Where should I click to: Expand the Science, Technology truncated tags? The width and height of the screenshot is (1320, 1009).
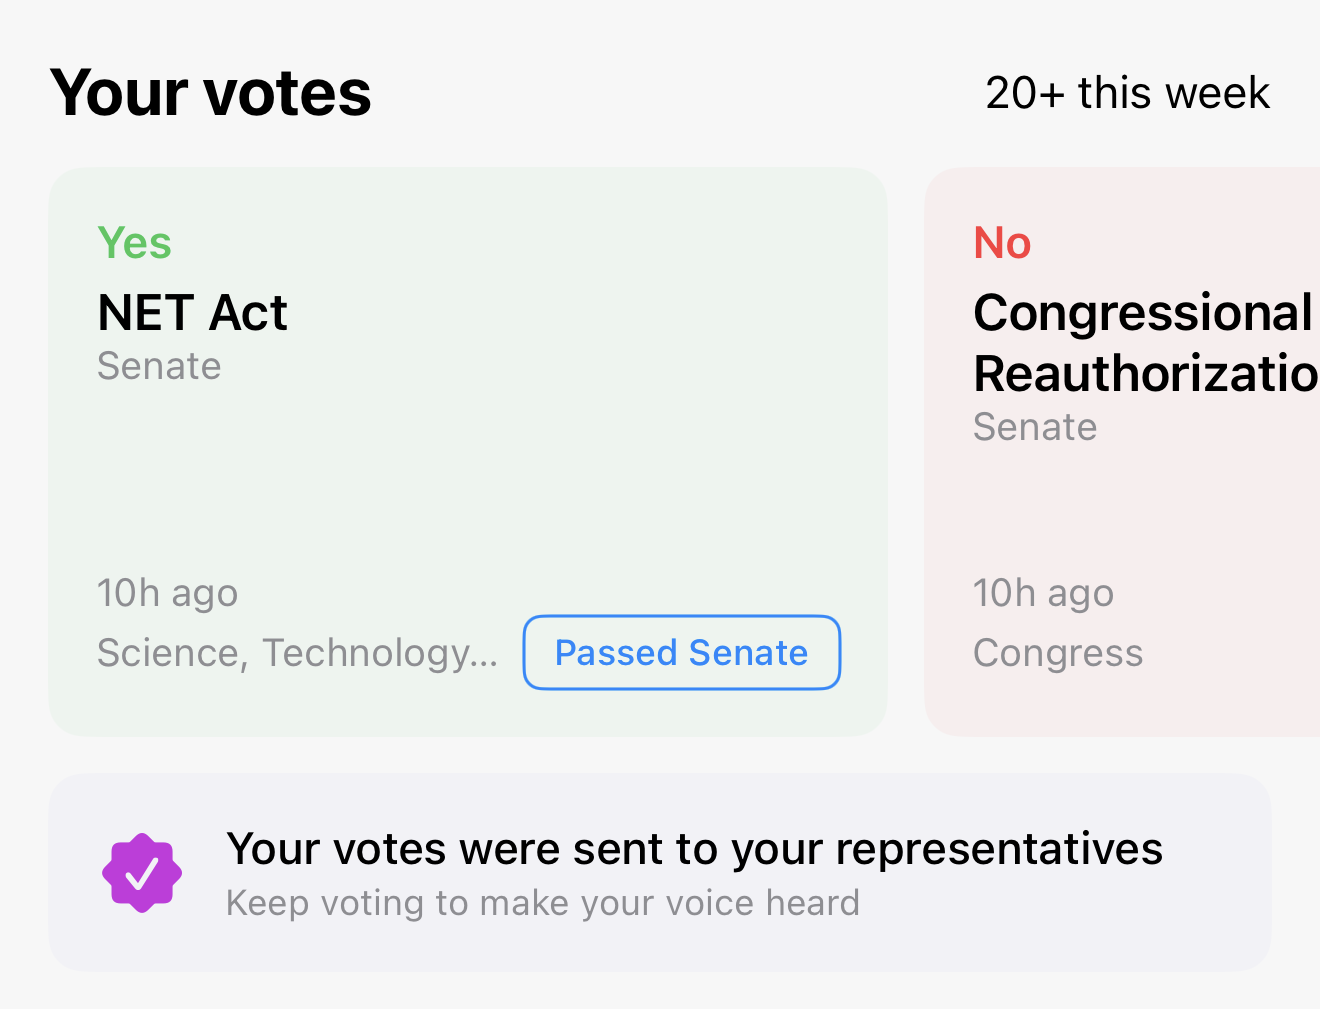coord(297,652)
